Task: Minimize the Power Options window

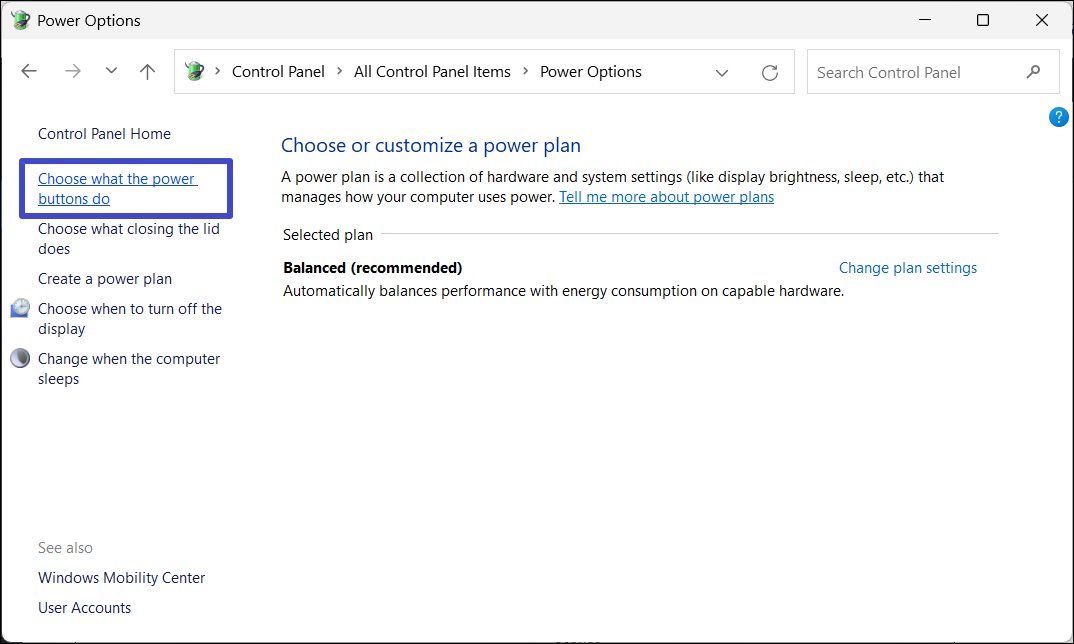Action: [925, 20]
